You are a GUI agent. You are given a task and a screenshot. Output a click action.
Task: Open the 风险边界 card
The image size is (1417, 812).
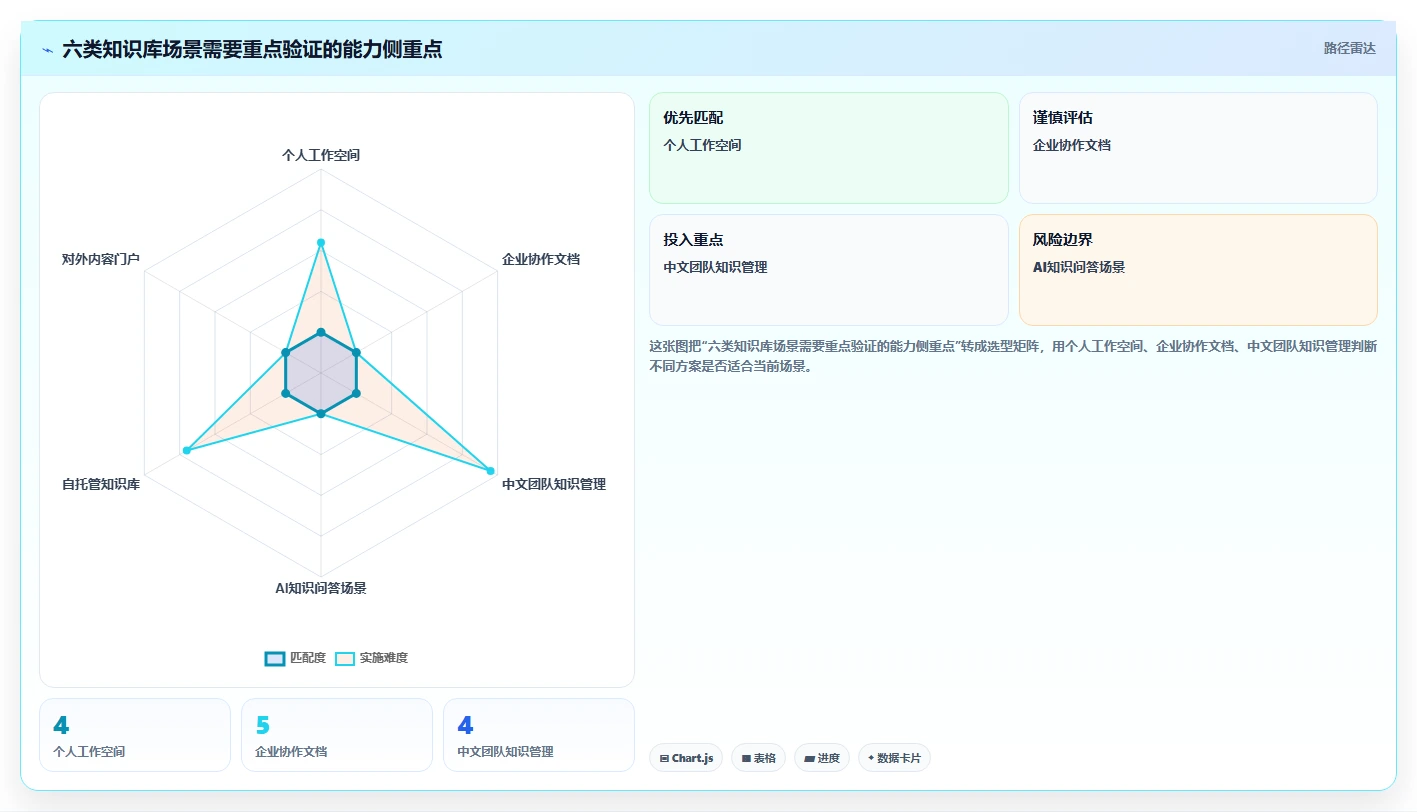pyautogui.click(x=1198, y=270)
